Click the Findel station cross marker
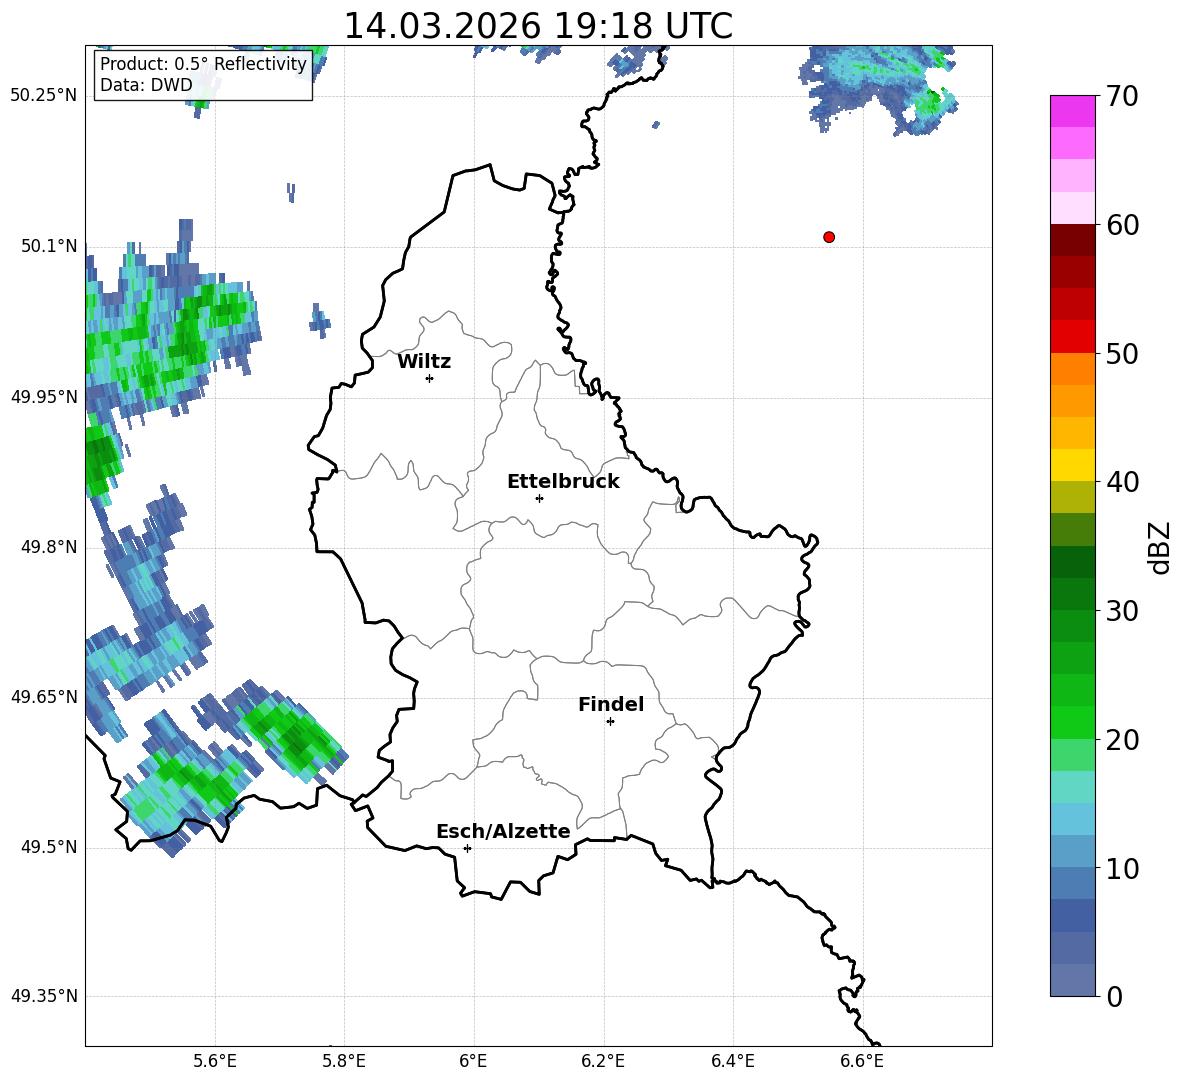This screenshot has width=1184, height=1081. (x=610, y=722)
